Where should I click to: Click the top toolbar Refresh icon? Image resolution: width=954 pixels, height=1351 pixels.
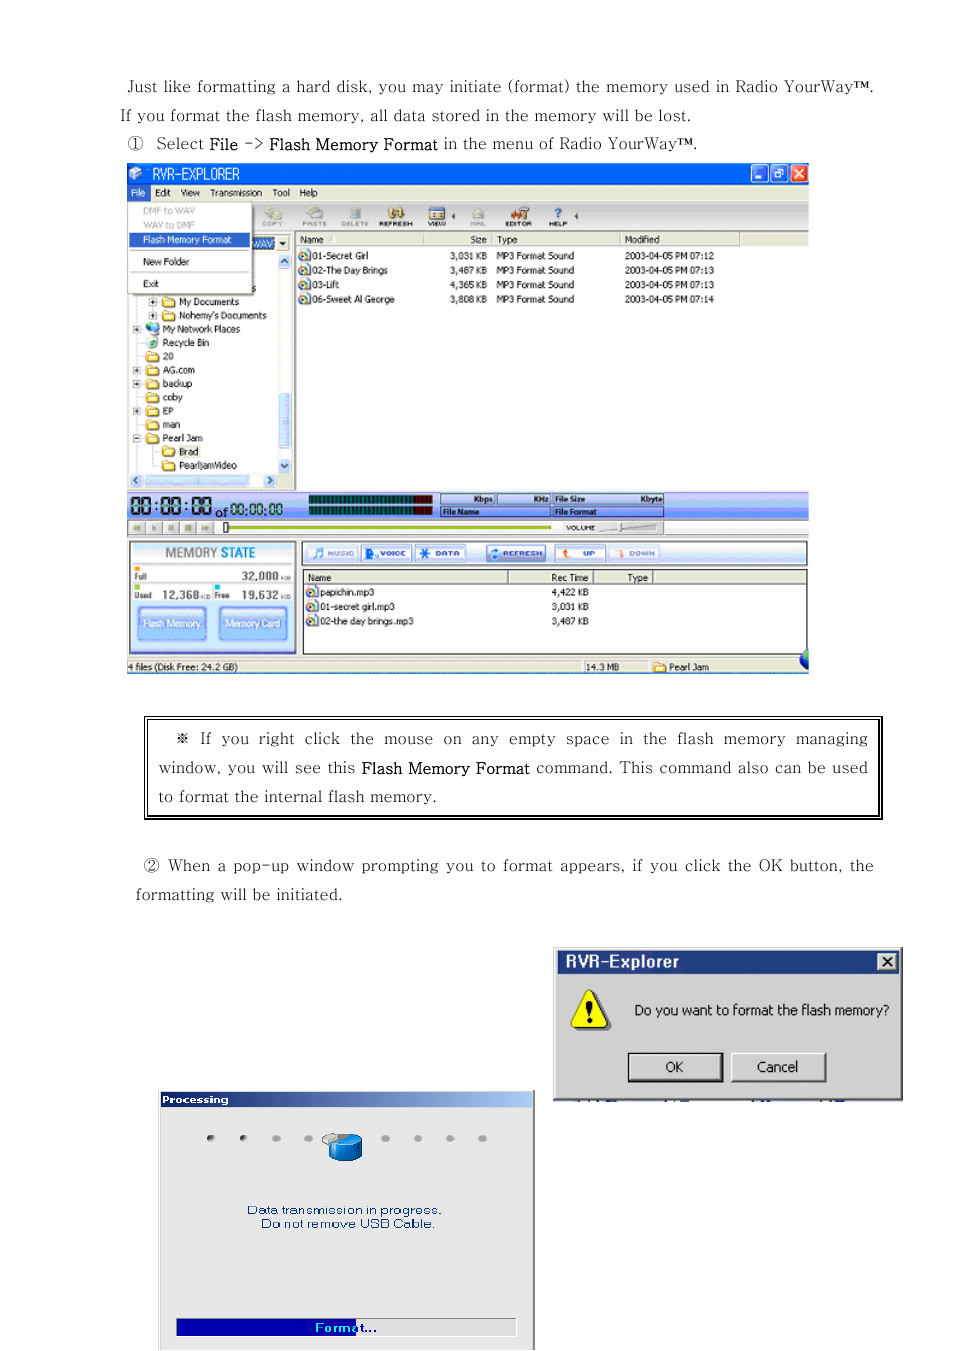point(396,216)
